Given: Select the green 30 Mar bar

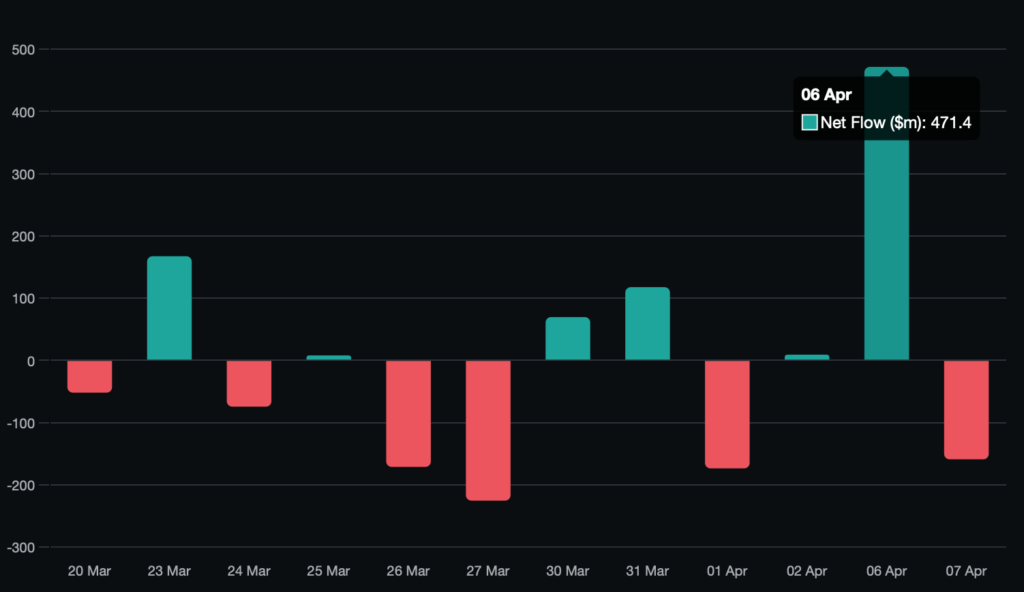Looking at the screenshot, I should tap(567, 339).
